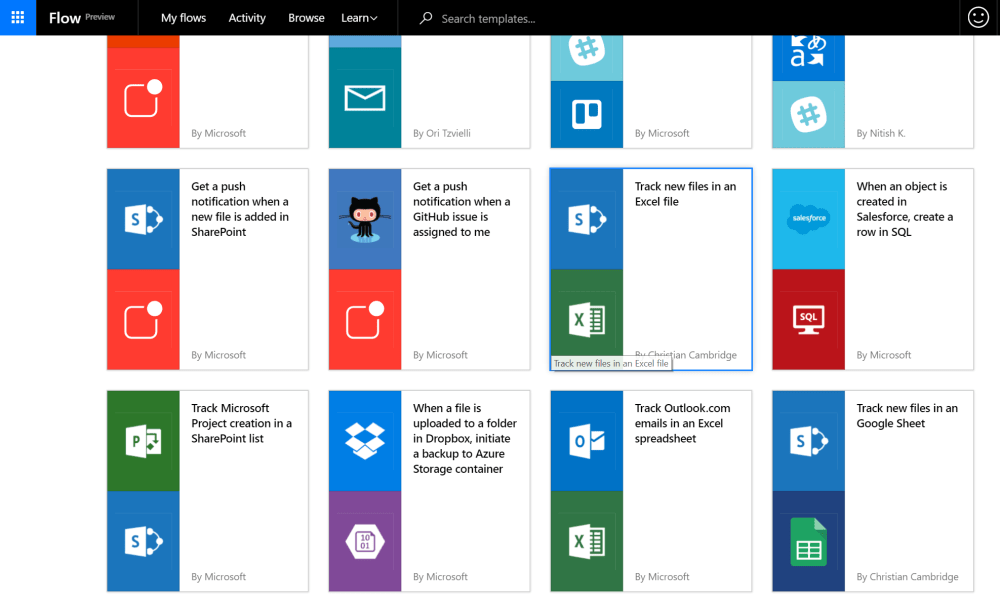Screen dimensions: 1000x605
Task: Click the smiley feedback icon
Action: 978,18
